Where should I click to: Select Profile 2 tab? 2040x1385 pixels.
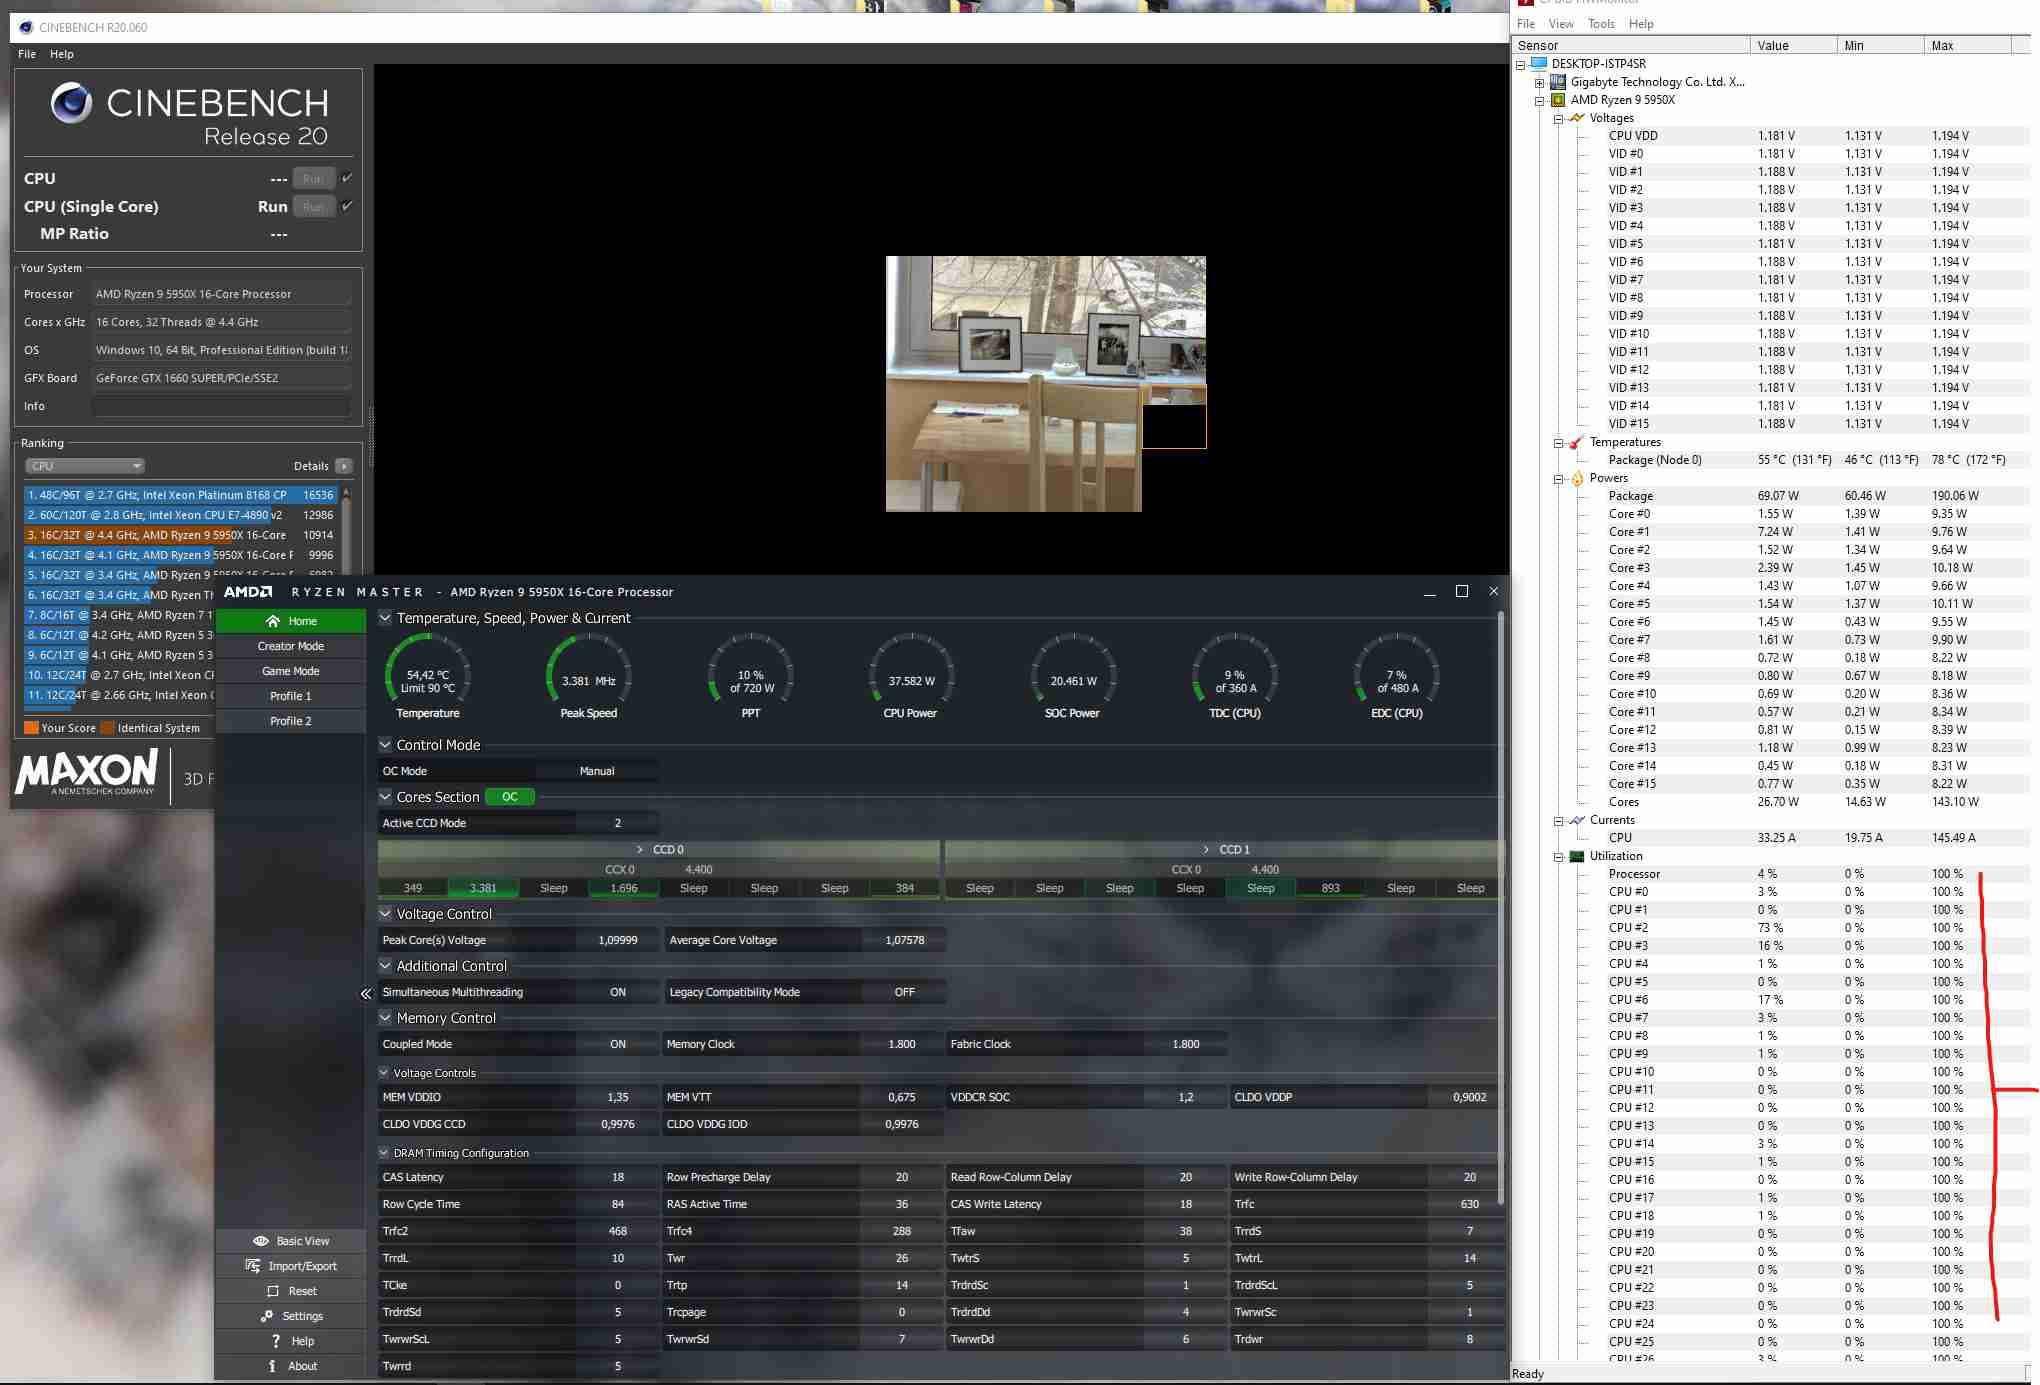point(291,721)
